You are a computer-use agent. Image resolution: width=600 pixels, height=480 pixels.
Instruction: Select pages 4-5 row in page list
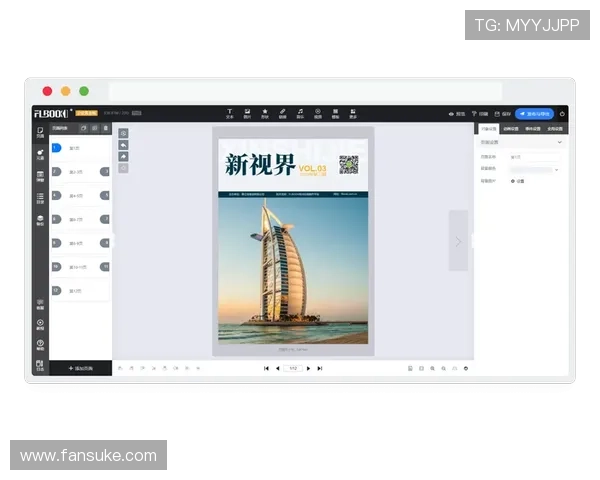80,196
